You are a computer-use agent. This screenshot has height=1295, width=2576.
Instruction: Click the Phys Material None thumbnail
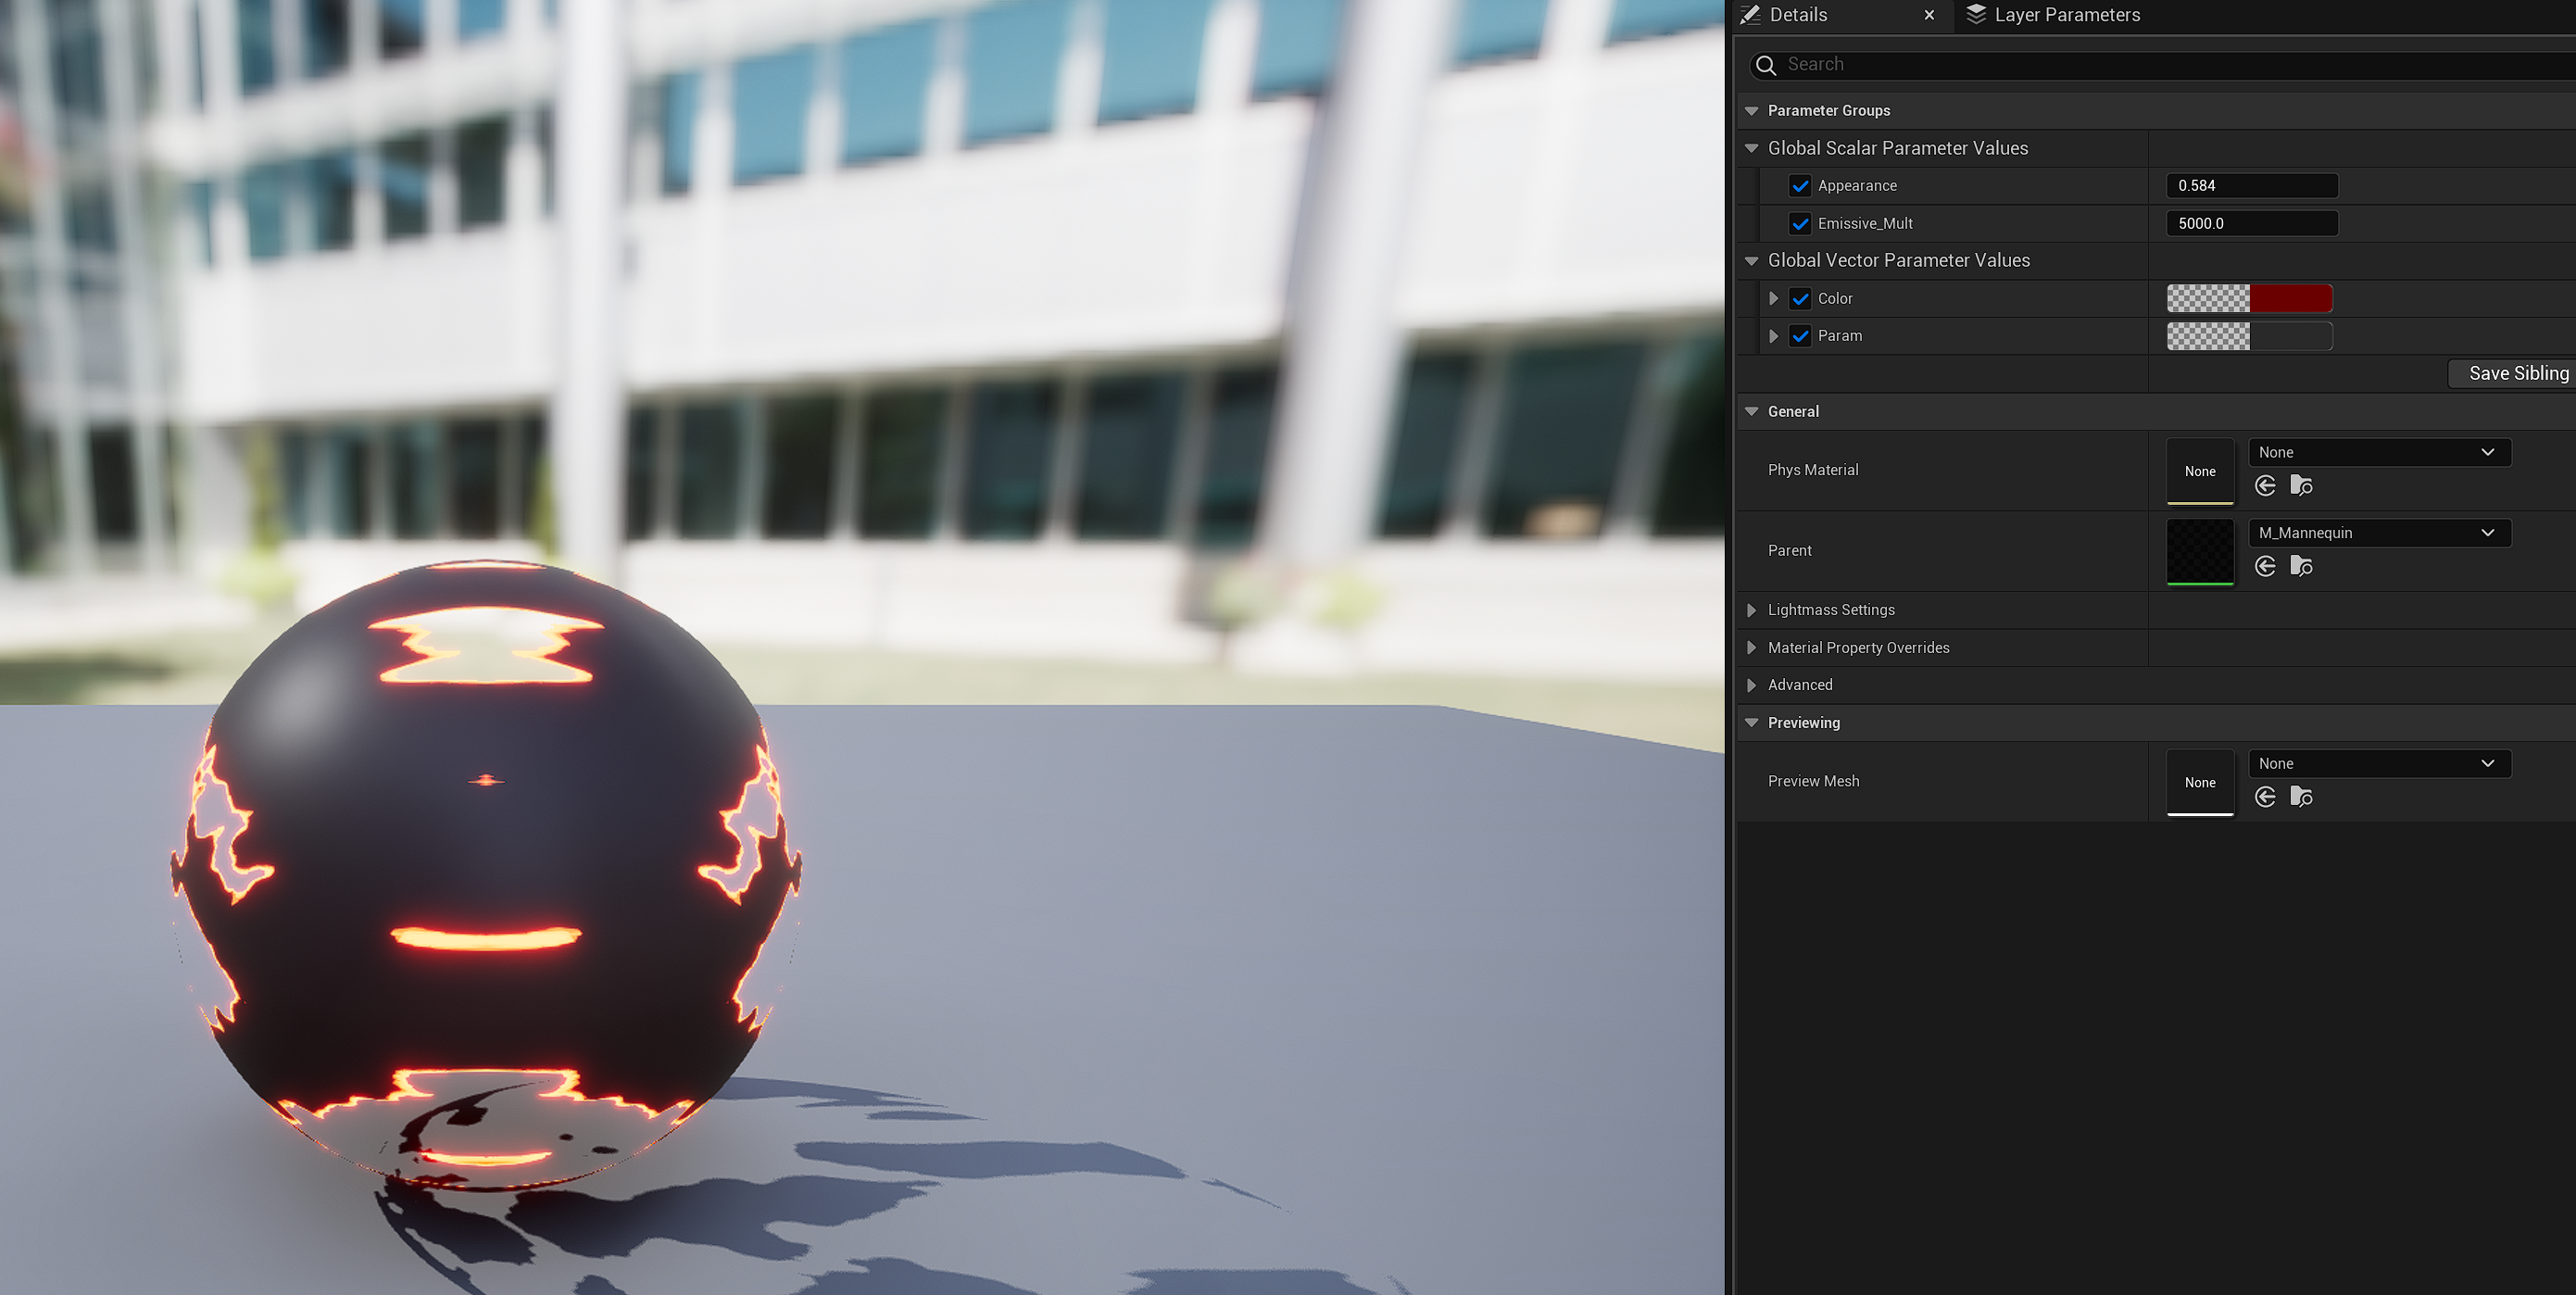2200,471
